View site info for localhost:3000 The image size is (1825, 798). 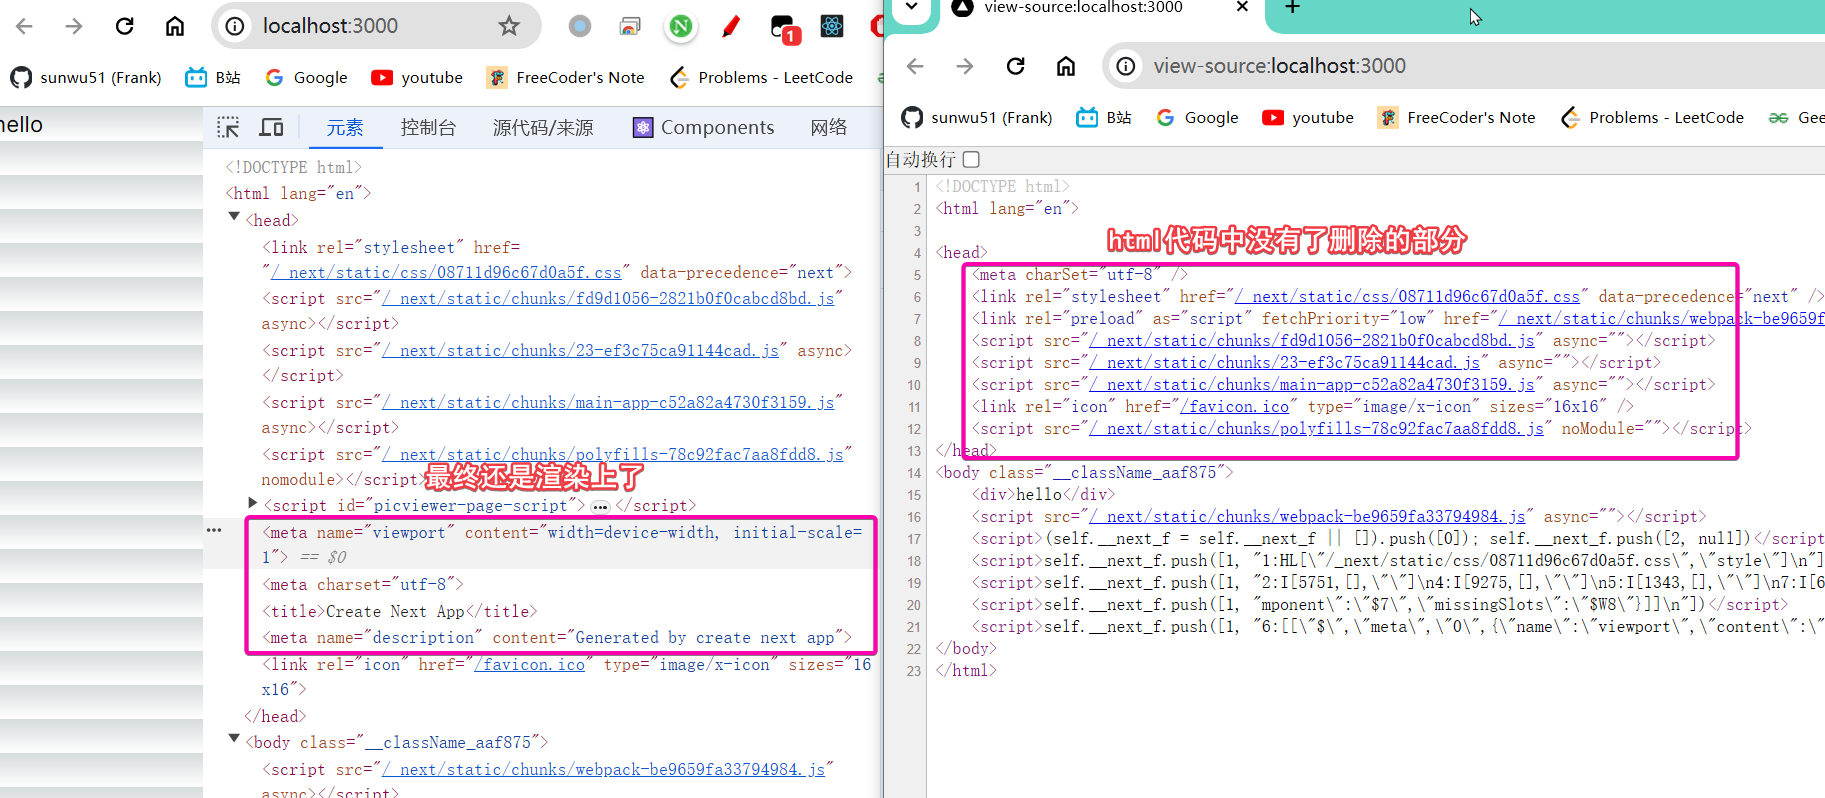pyautogui.click(x=235, y=26)
